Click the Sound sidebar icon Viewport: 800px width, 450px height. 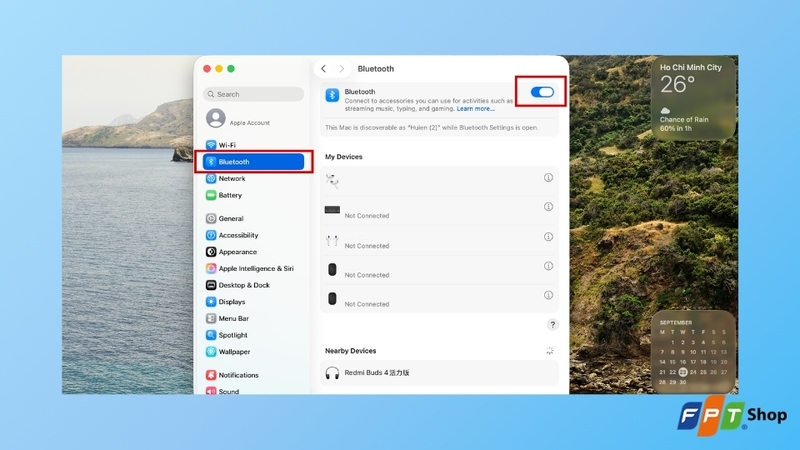(211, 391)
